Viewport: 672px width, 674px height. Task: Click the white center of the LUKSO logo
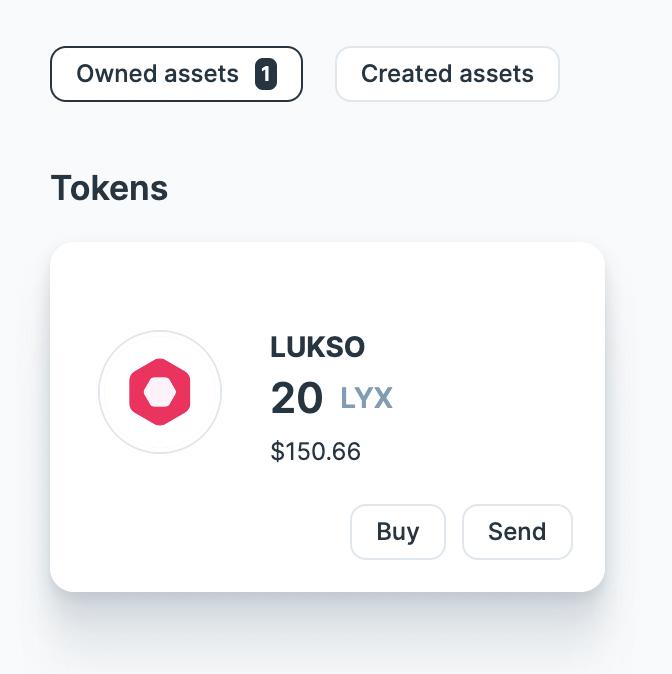tap(160, 392)
